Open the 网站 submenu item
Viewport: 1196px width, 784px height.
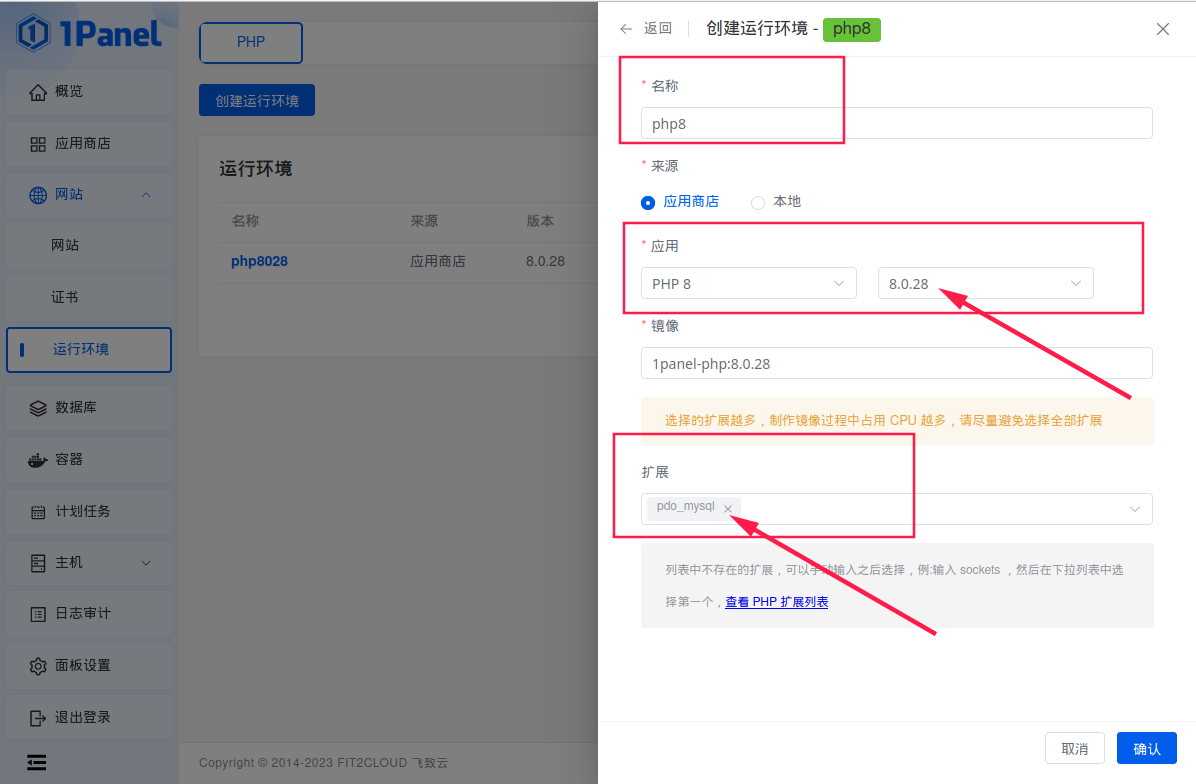coord(89,246)
